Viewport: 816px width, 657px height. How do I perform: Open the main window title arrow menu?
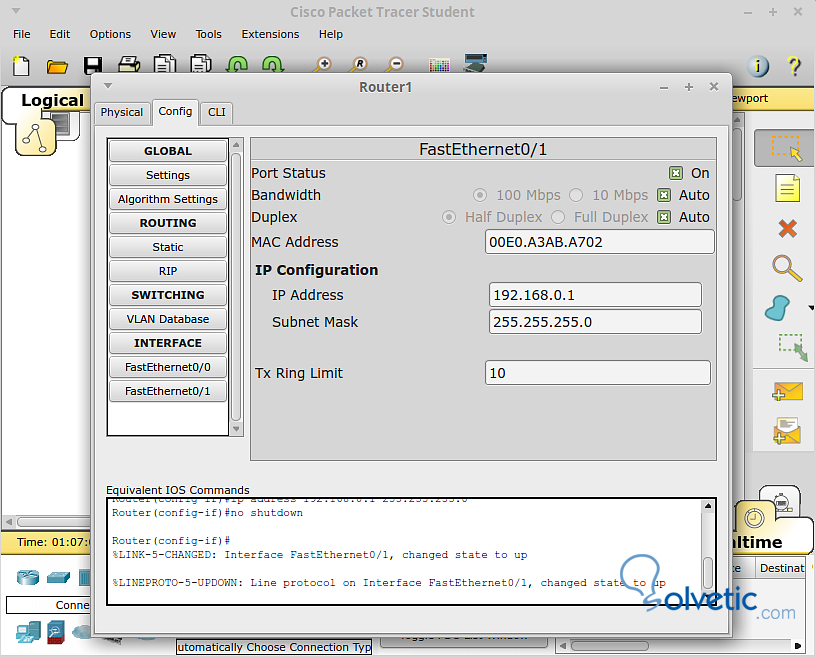click(16, 10)
